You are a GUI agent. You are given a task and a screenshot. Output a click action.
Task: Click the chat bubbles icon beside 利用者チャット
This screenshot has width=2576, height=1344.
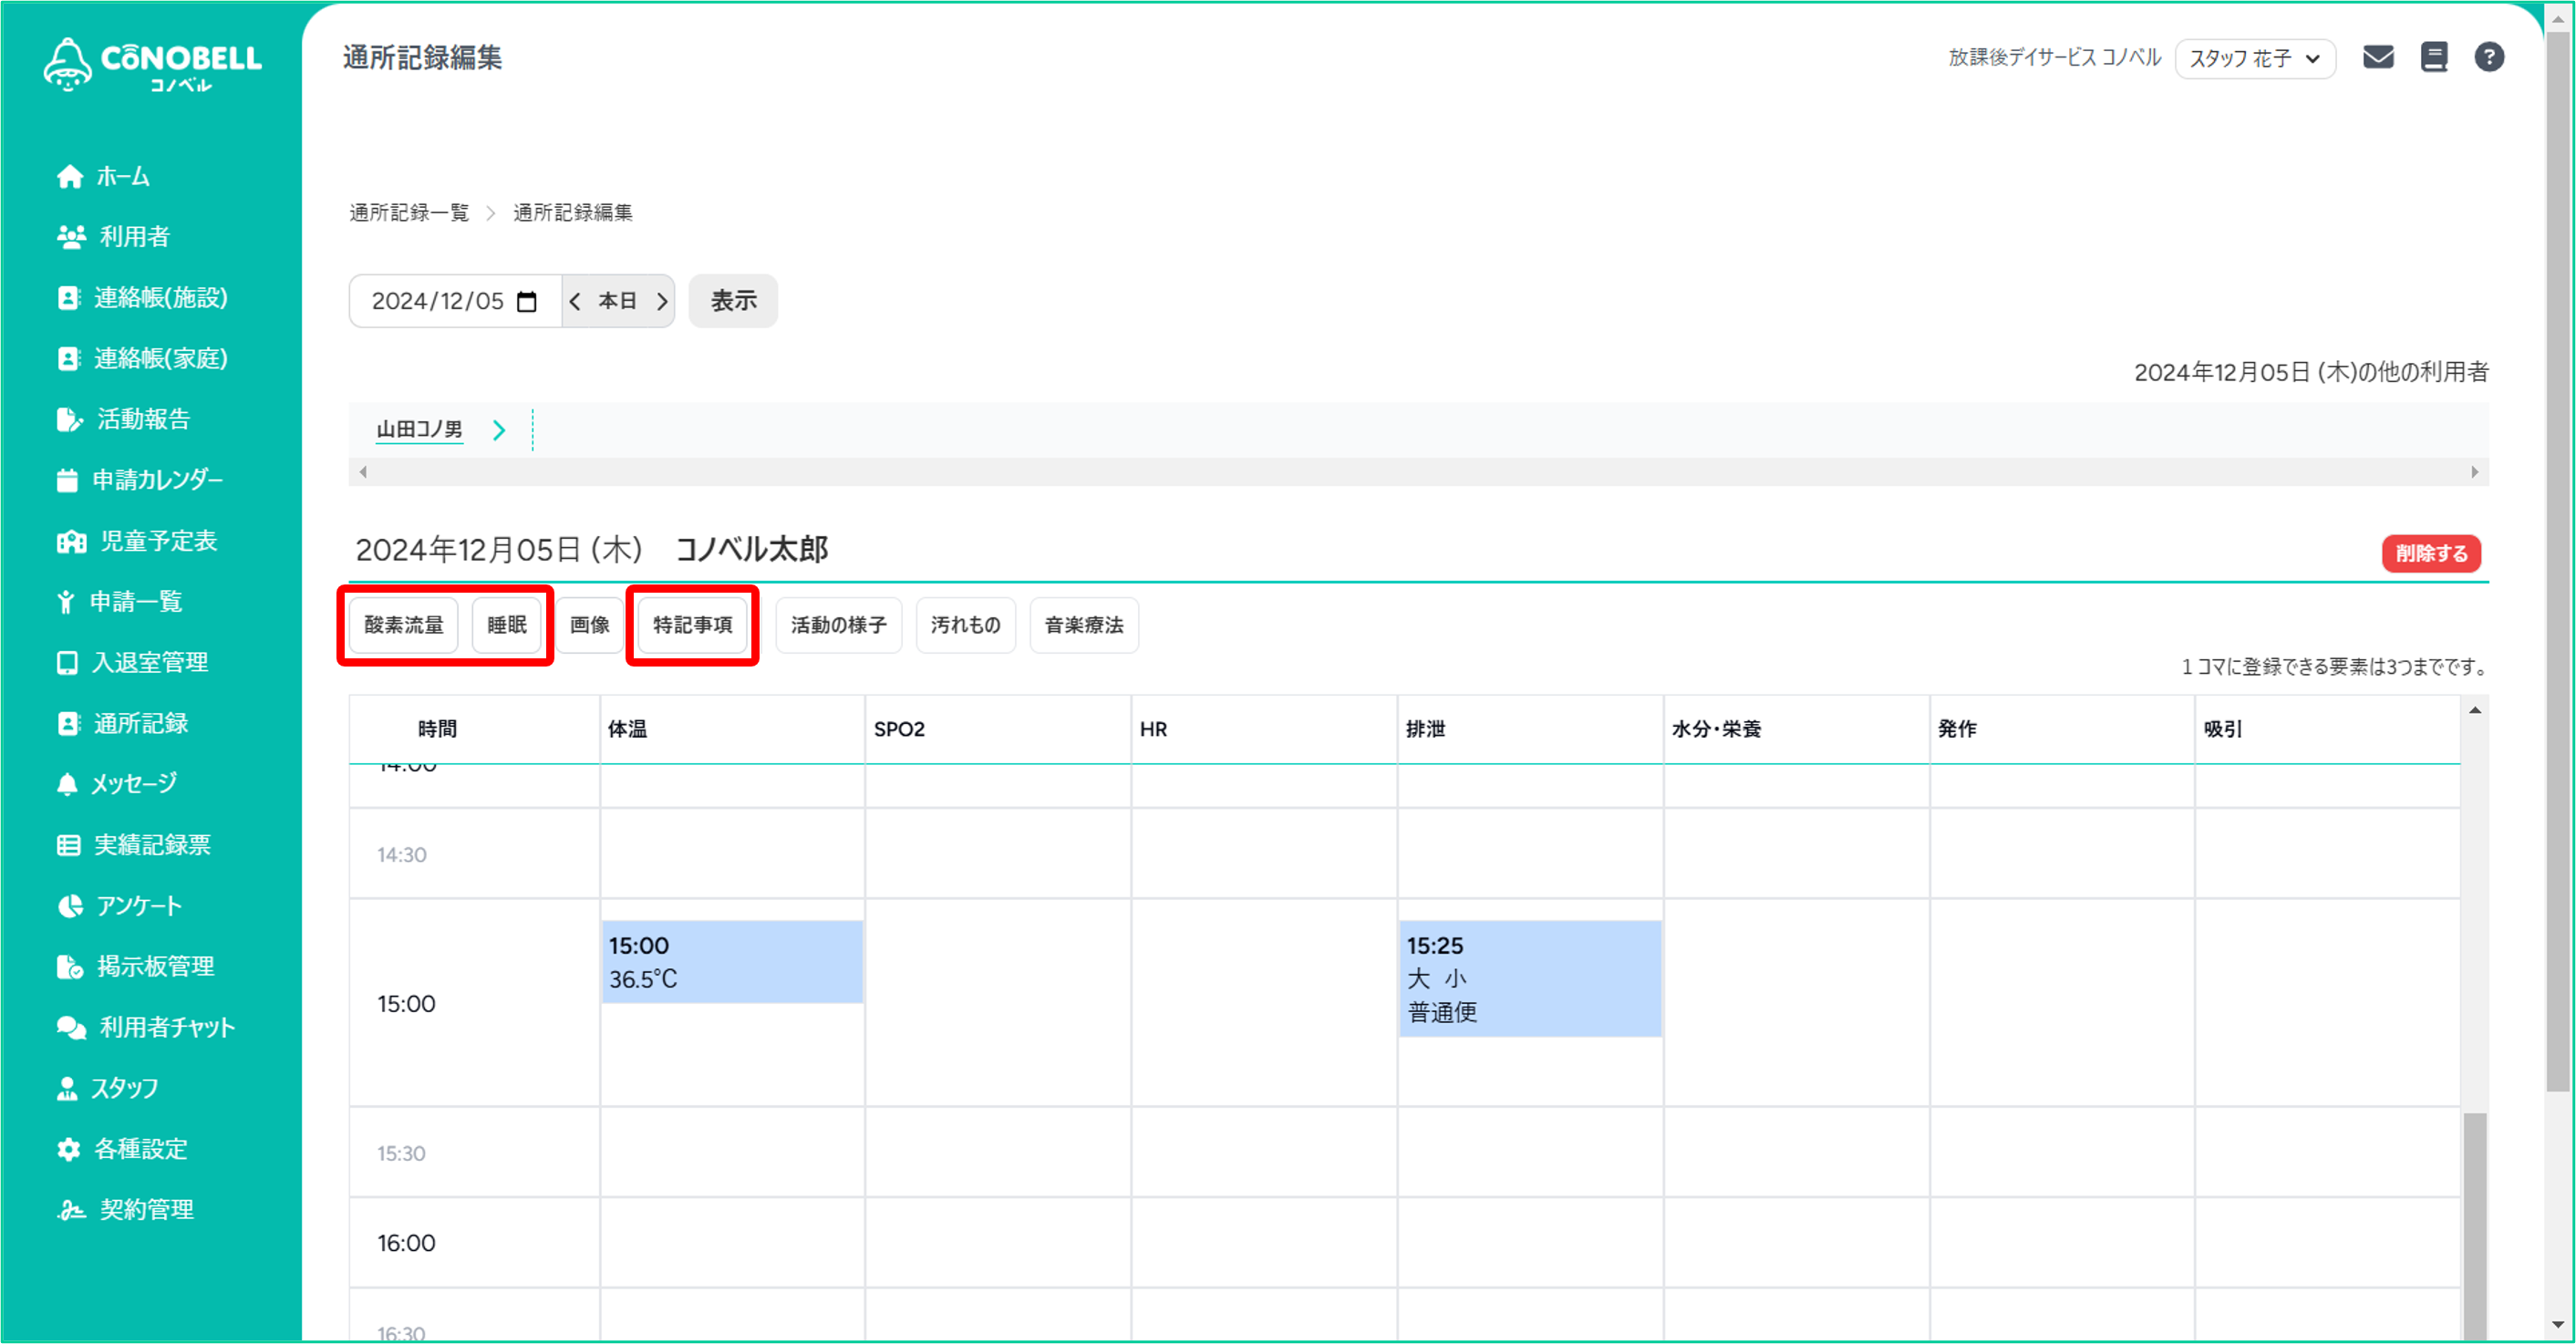point(71,1028)
